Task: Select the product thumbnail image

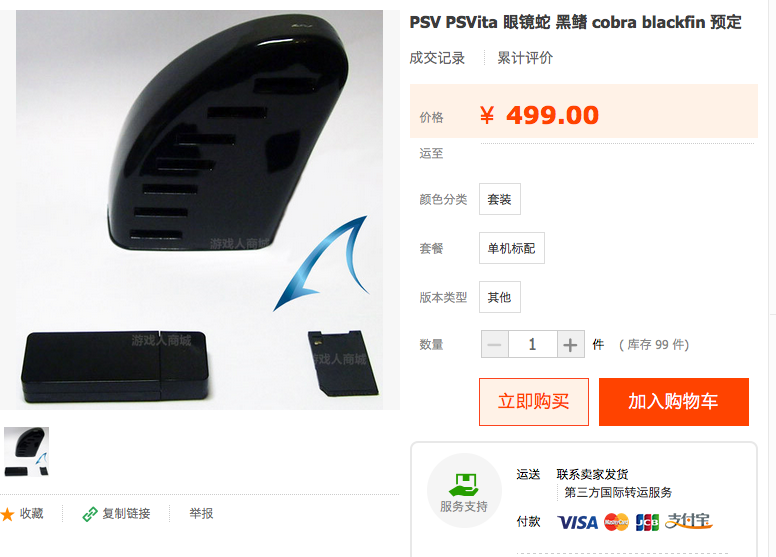Action: [27, 452]
